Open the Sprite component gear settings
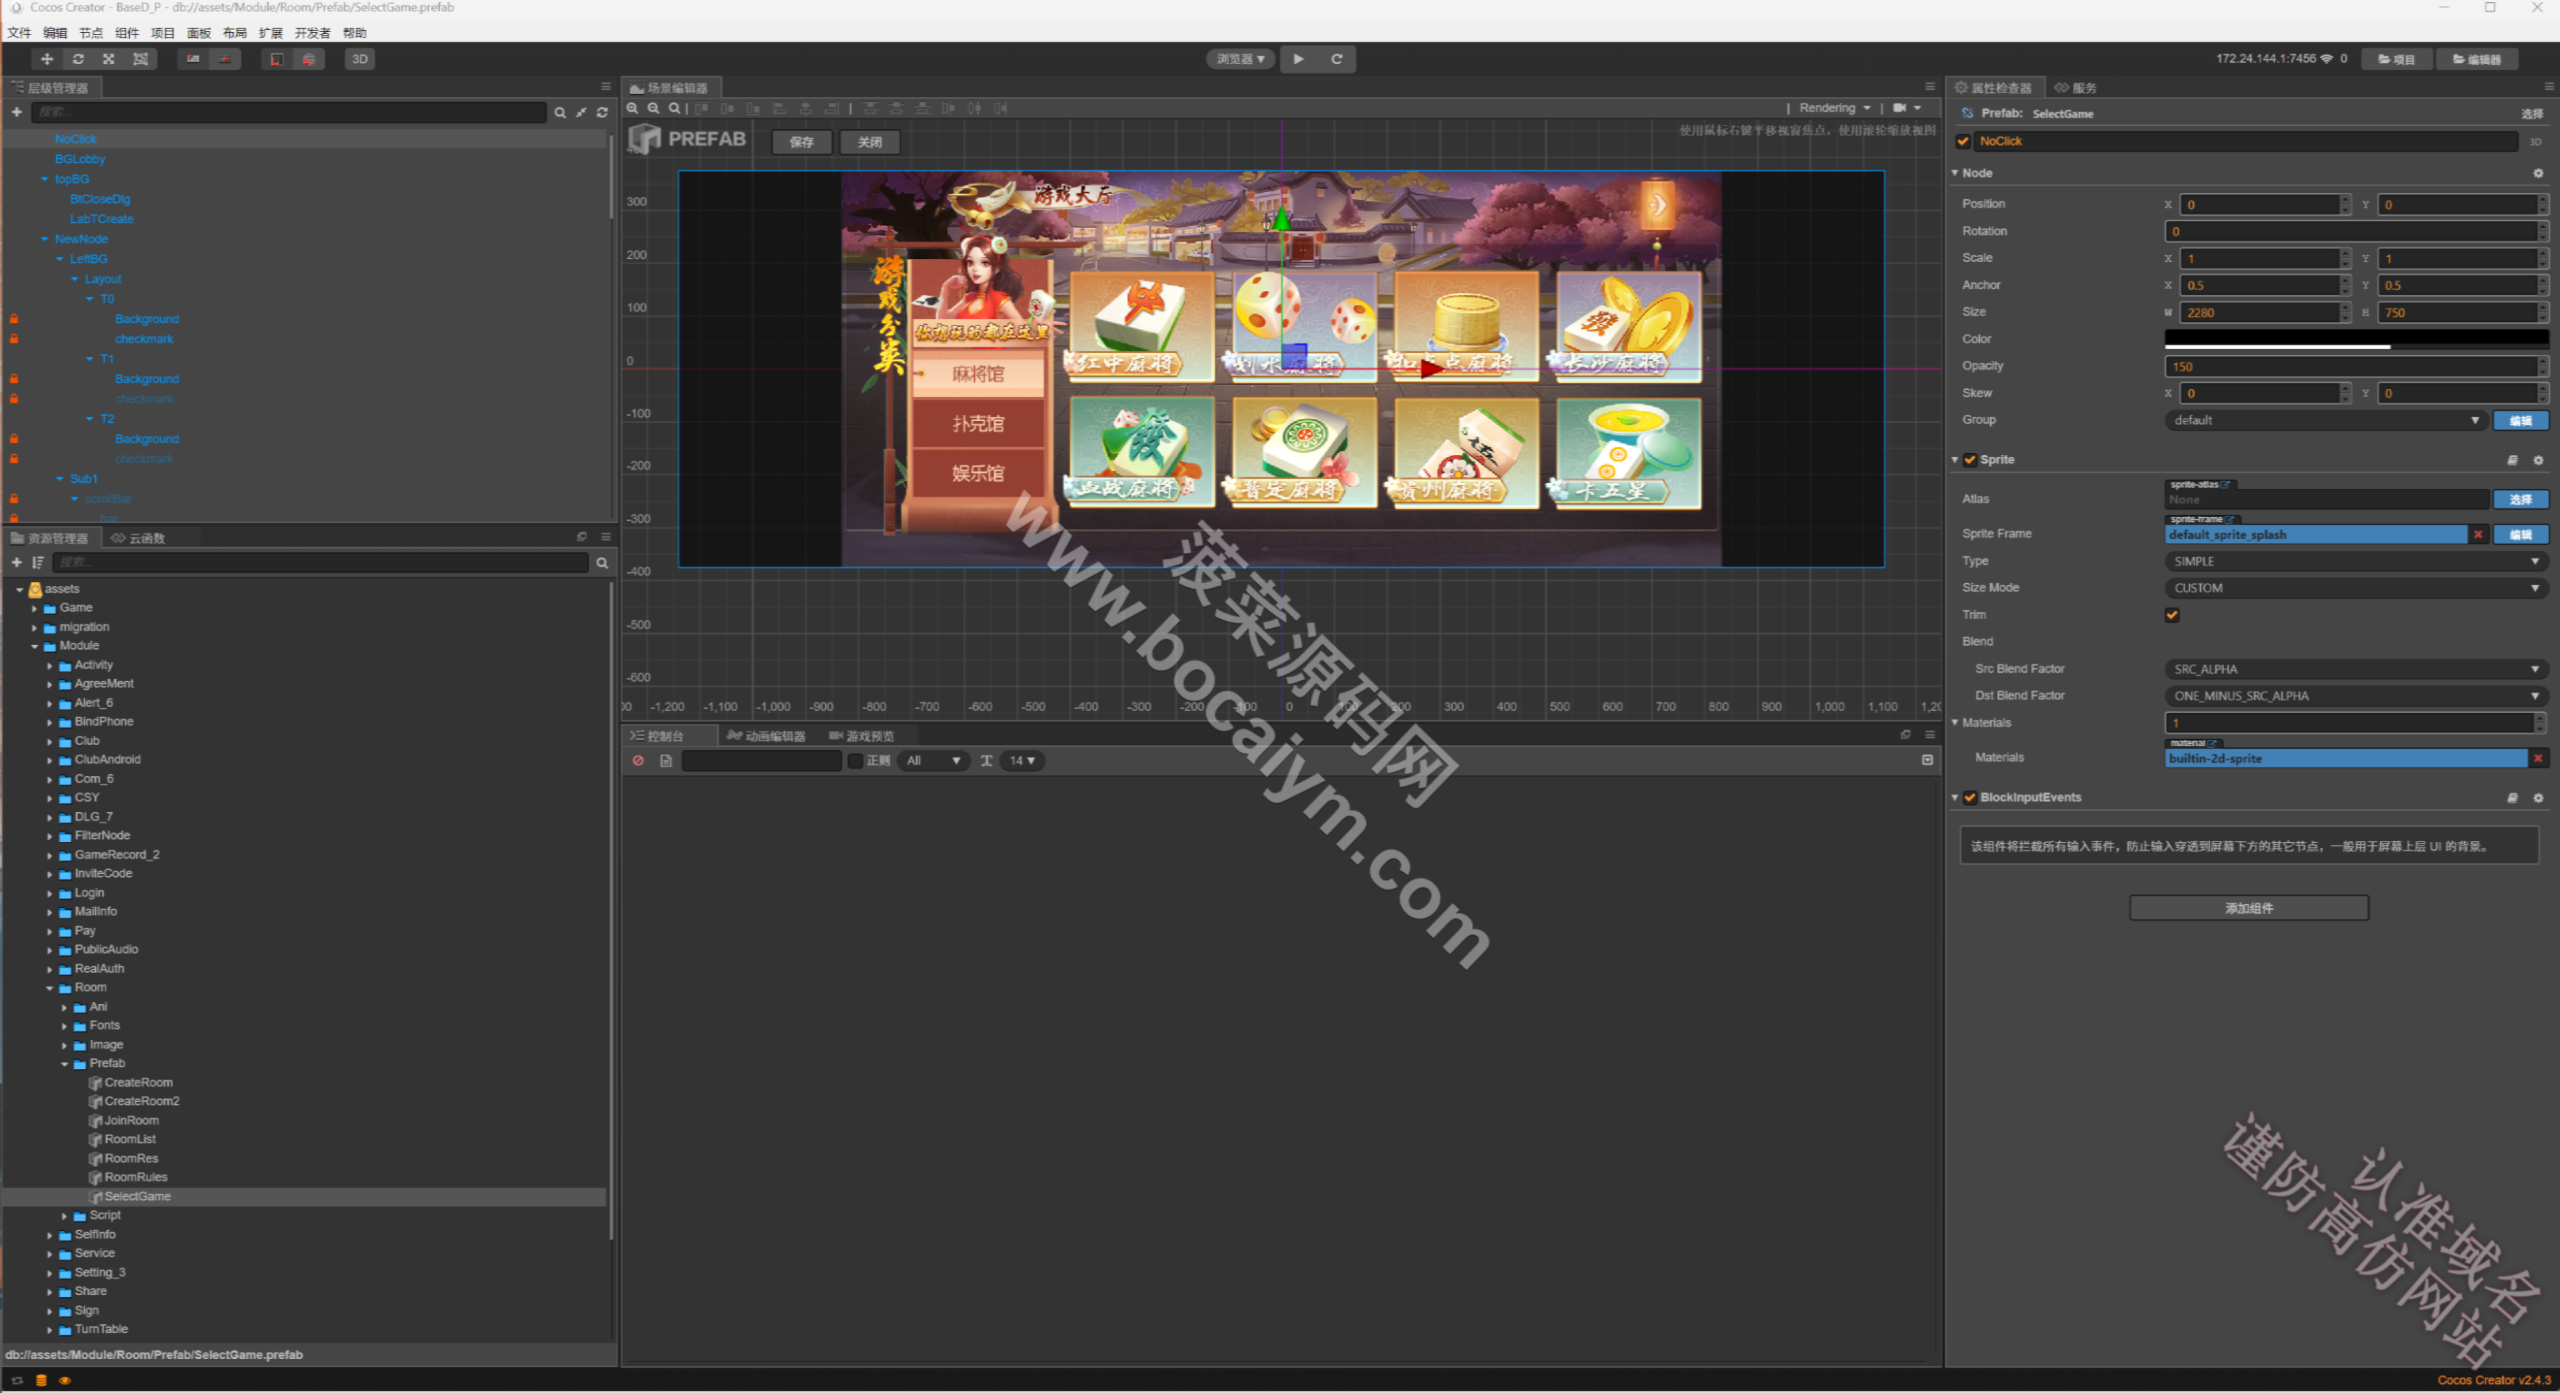Image resolution: width=2560 pixels, height=1393 pixels. tap(2538, 460)
